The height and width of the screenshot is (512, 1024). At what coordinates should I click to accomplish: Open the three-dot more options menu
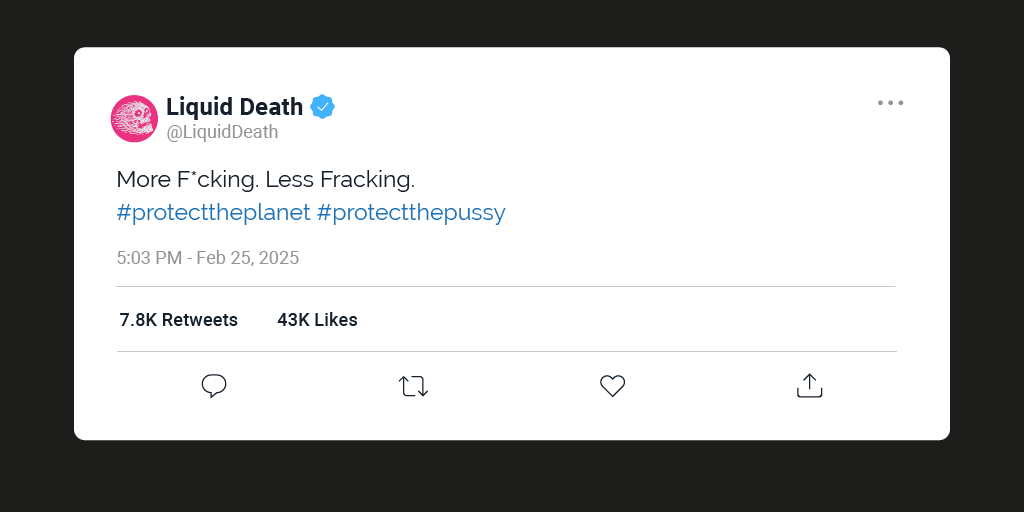click(x=890, y=103)
